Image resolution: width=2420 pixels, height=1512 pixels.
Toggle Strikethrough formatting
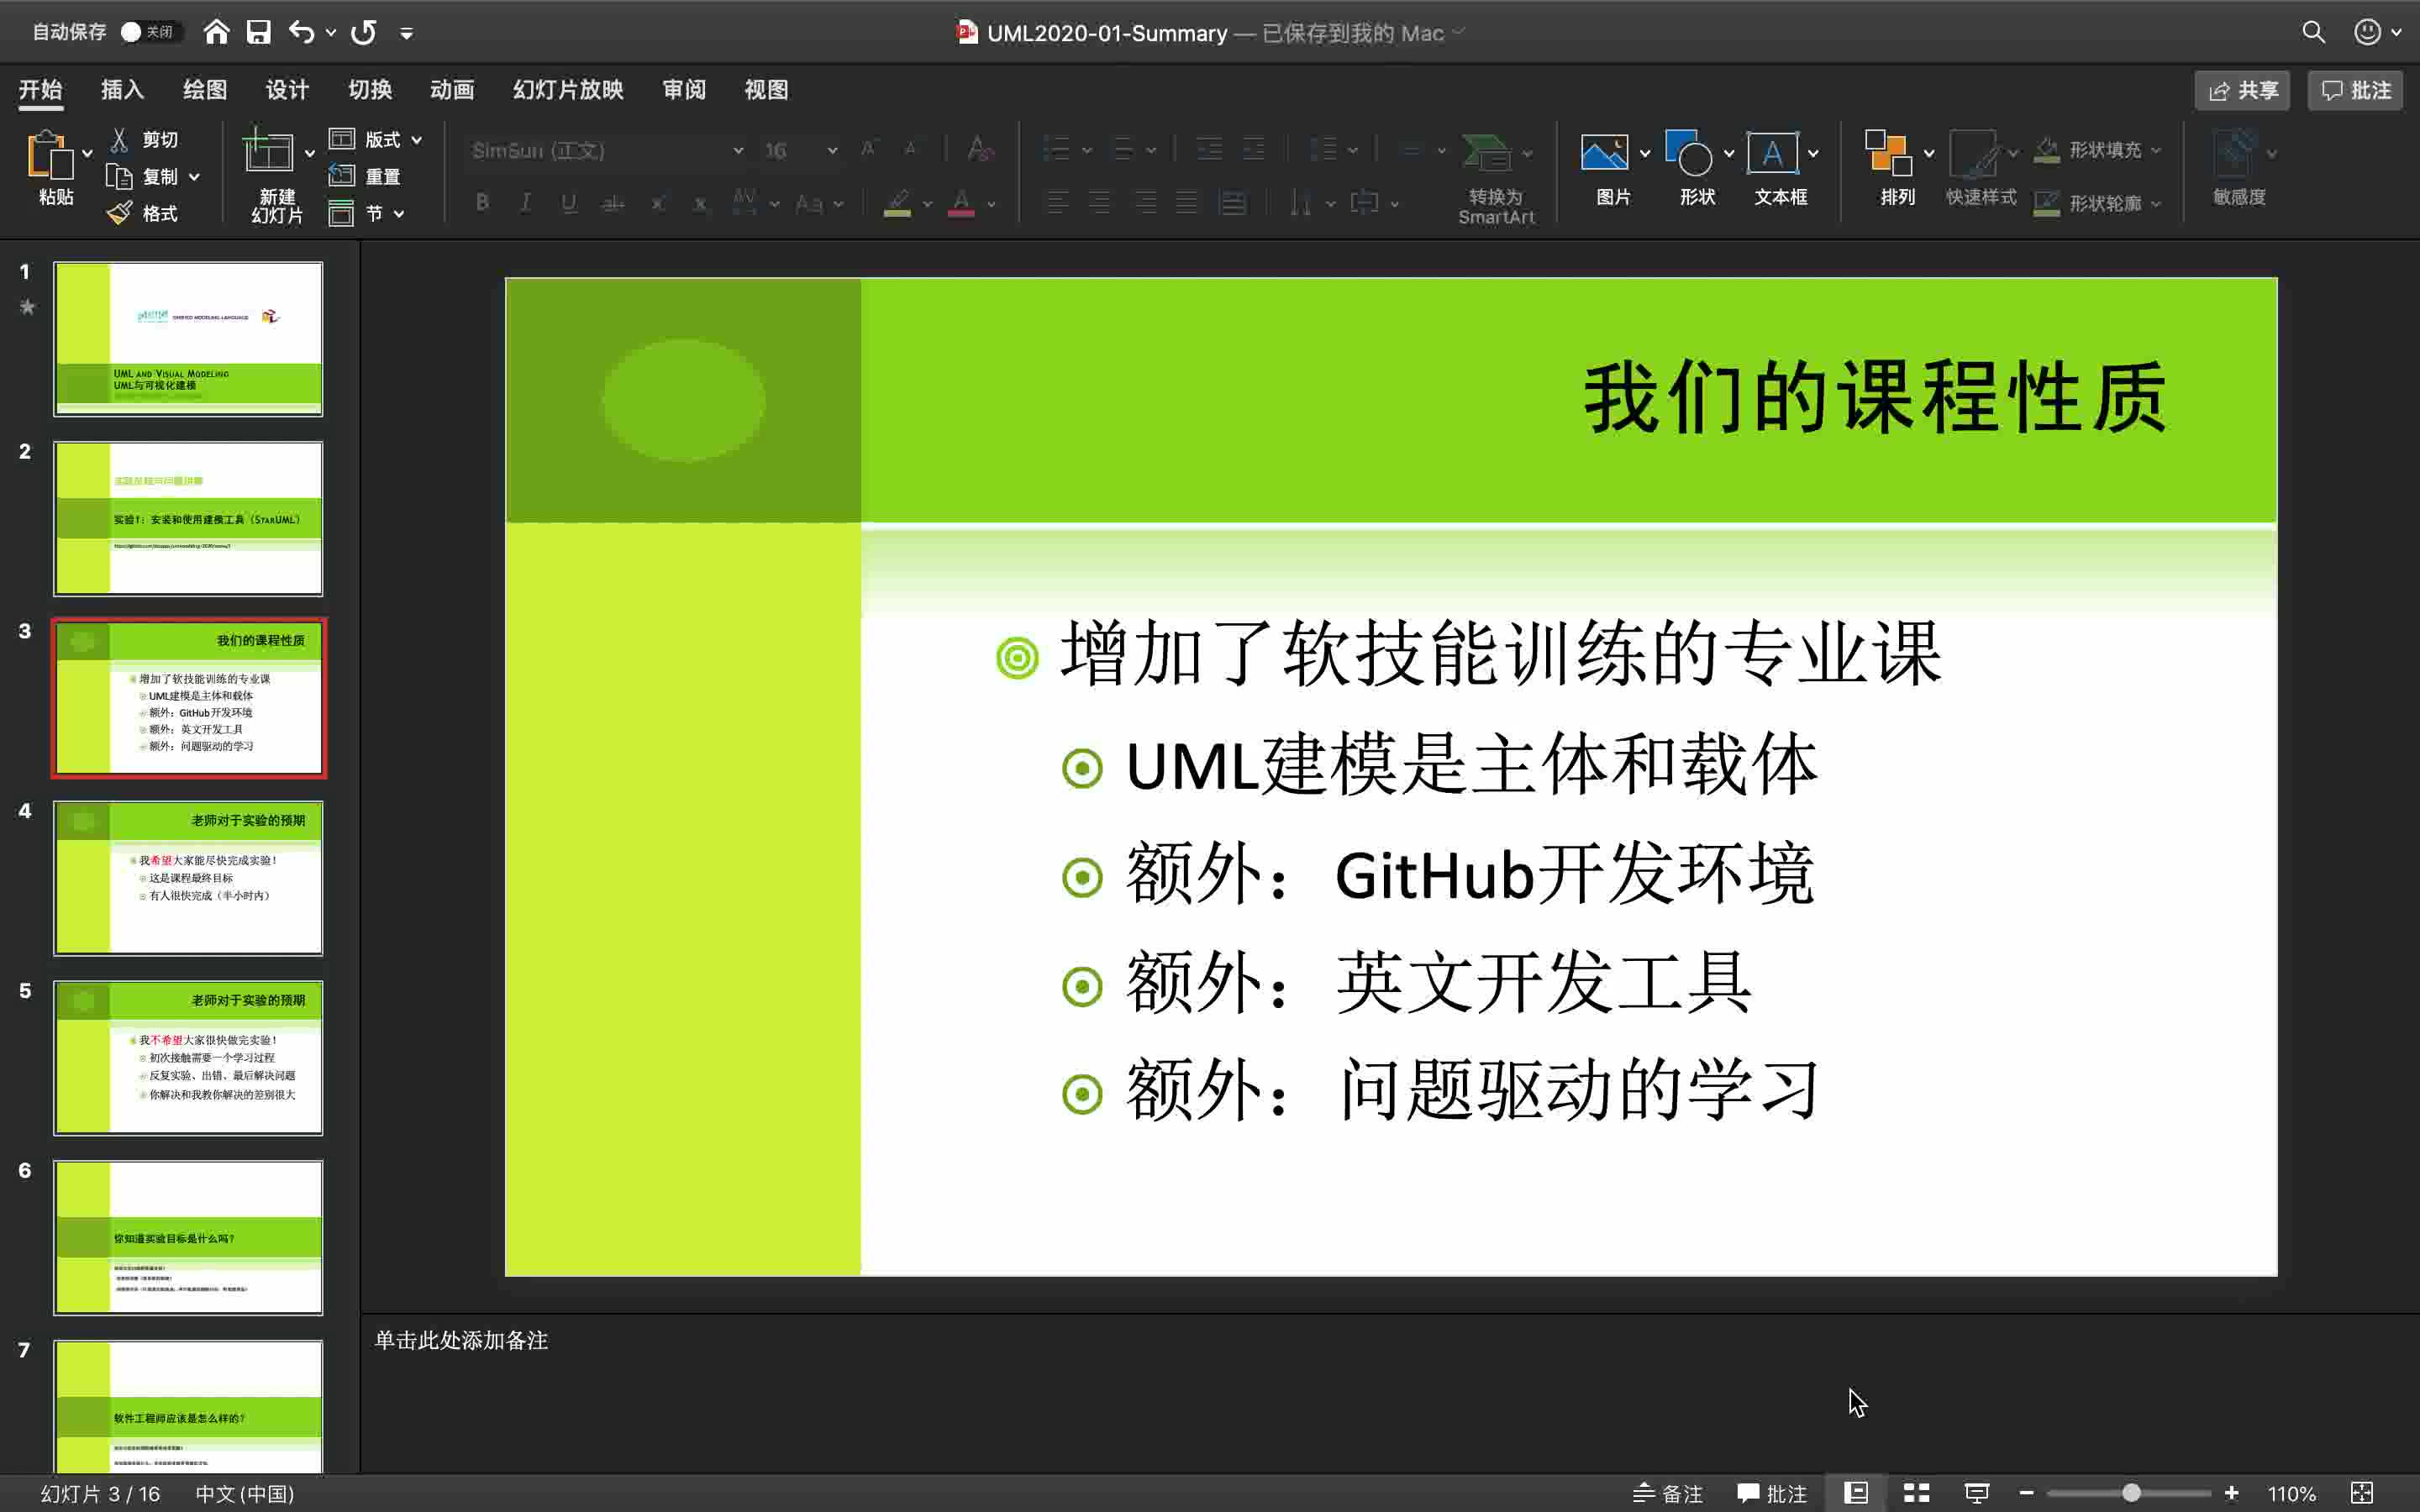point(612,203)
